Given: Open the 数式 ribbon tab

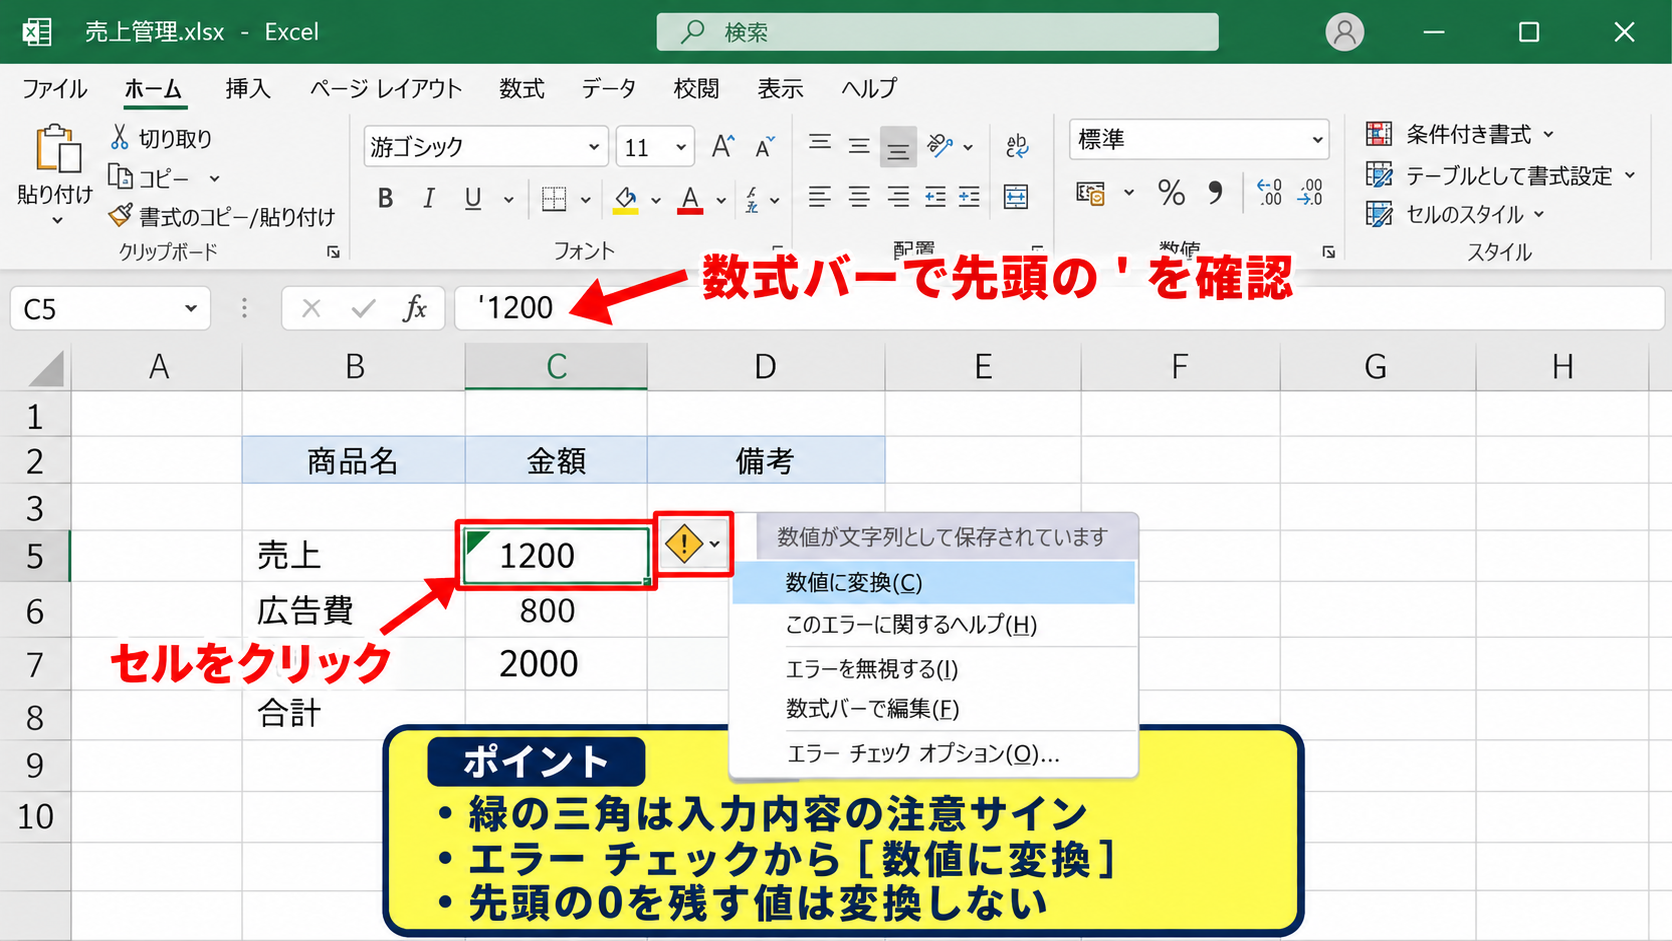Looking at the screenshot, I should (x=521, y=88).
